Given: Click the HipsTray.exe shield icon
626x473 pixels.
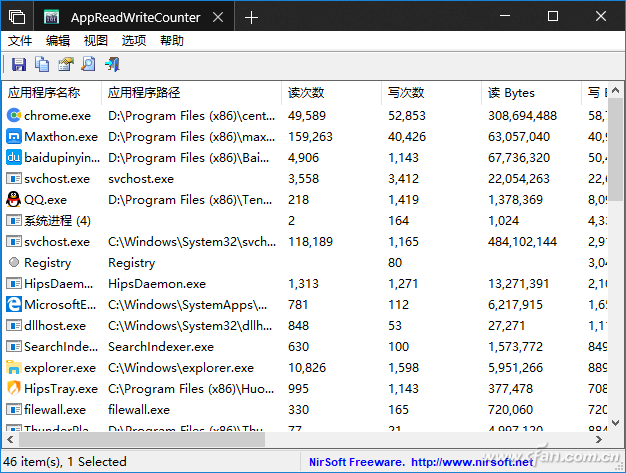Looking at the screenshot, I should pyautogui.click(x=14, y=388).
